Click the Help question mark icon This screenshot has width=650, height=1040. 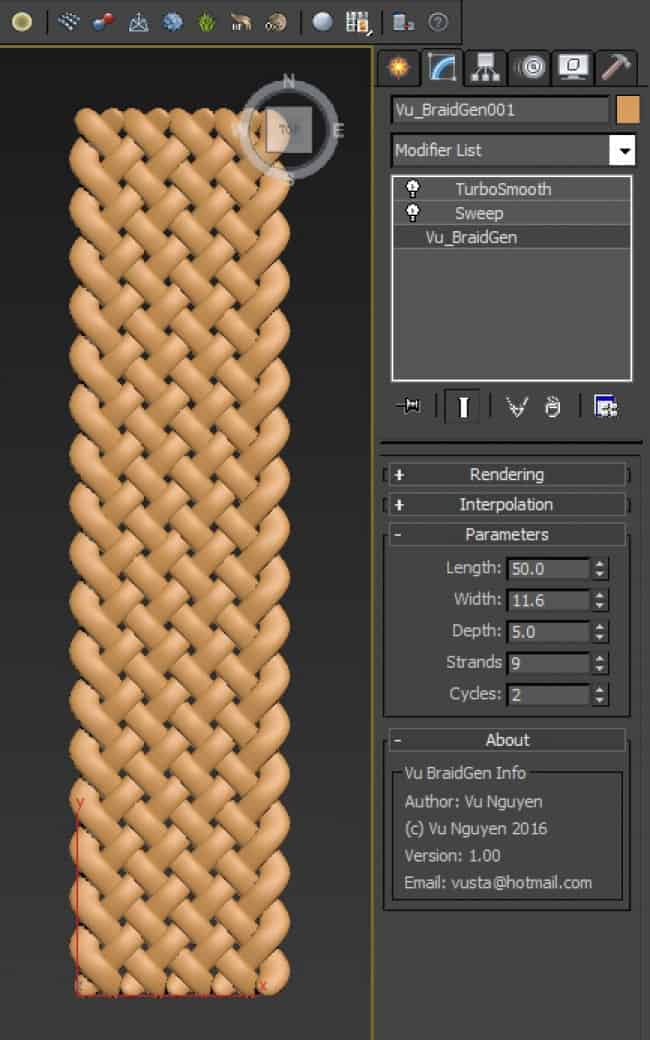tap(438, 21)
